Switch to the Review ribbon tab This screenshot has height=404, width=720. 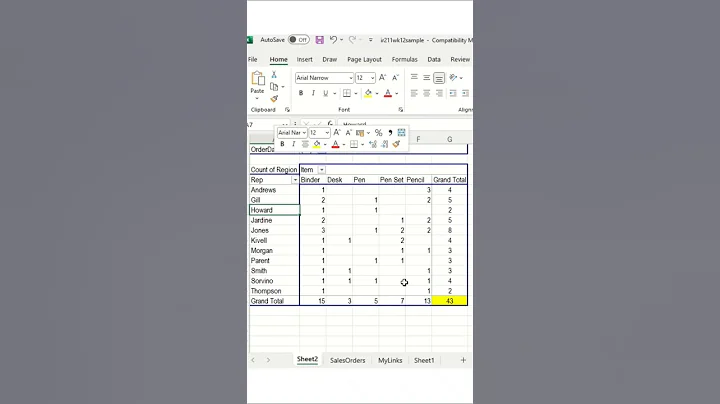click(460, 59)
